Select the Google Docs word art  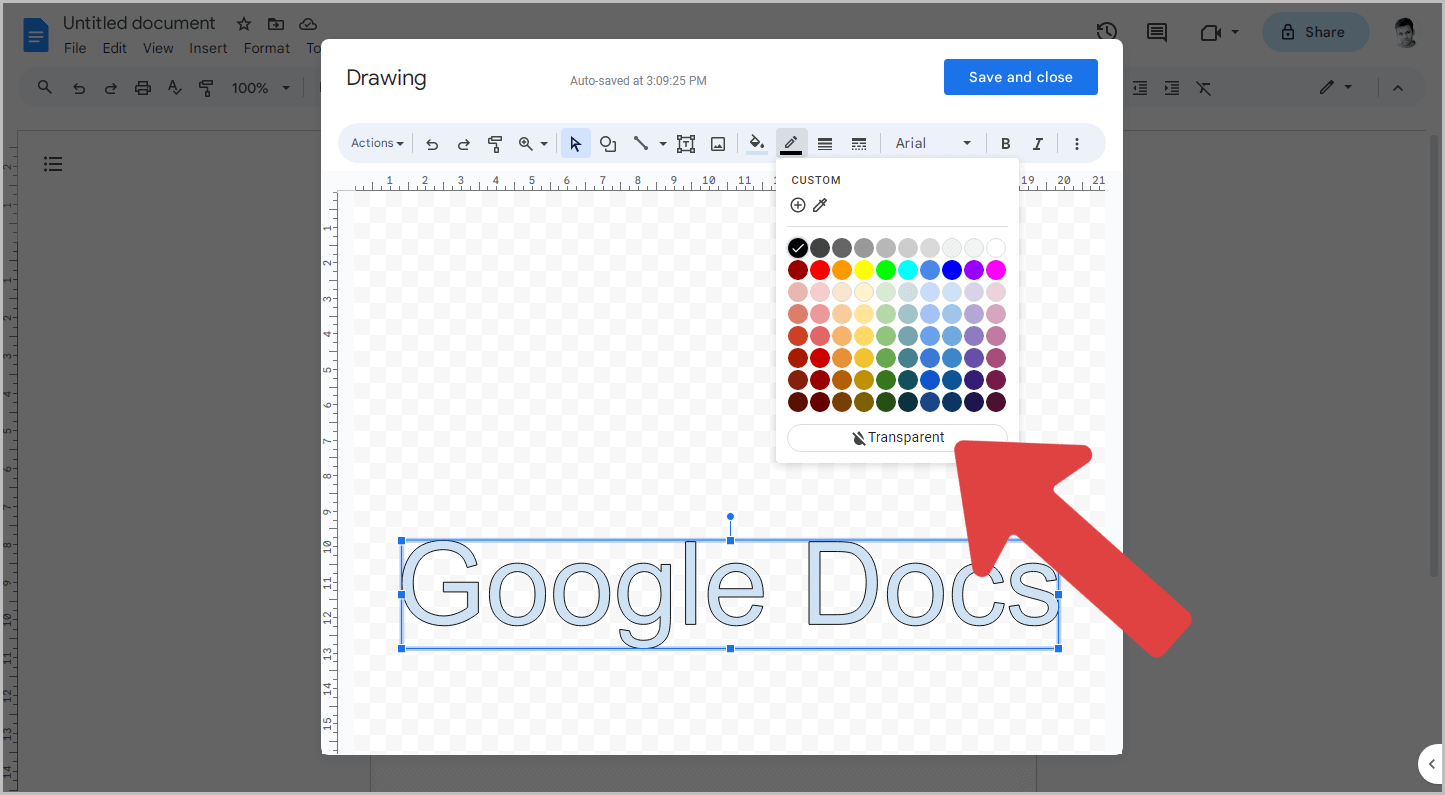click(x=730, y=594)
